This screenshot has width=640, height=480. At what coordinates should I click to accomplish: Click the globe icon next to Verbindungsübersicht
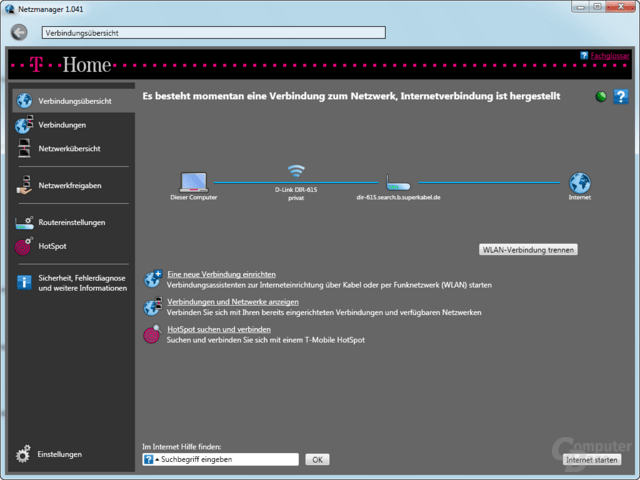pyautogui.click(x=24, y=101)
